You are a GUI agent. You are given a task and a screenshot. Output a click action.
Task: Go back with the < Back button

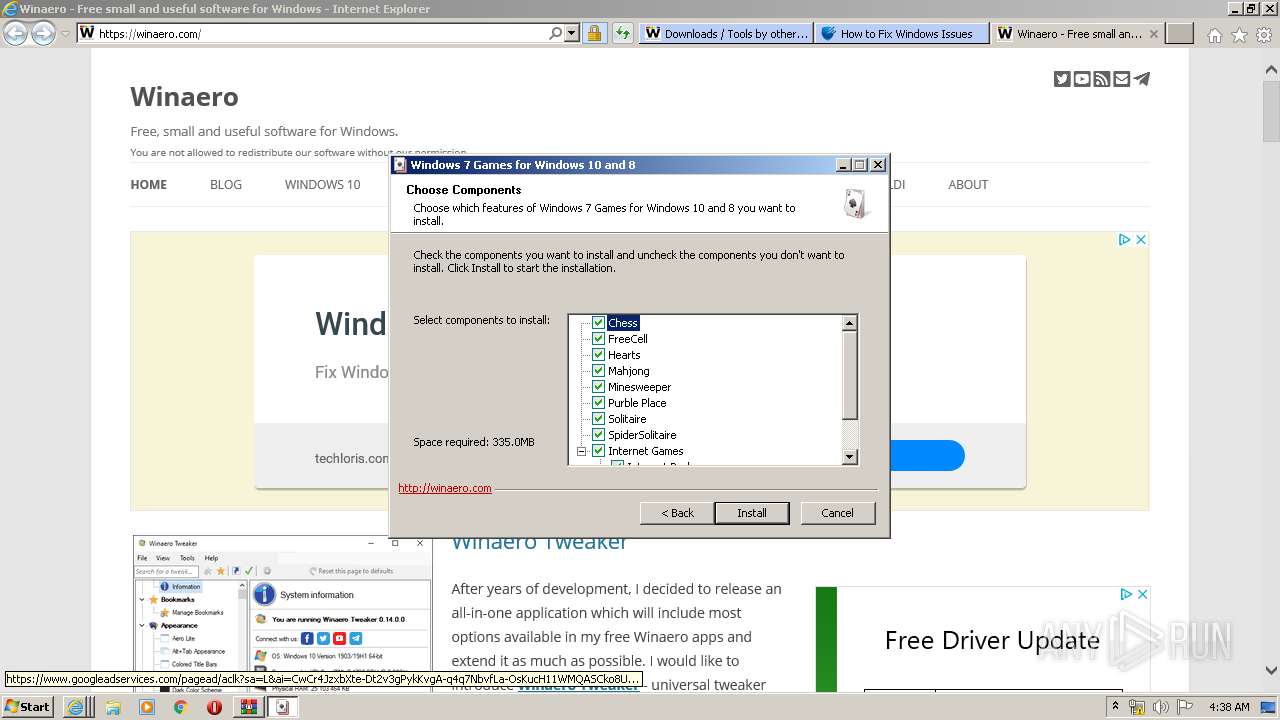click(x=677, y=513)
